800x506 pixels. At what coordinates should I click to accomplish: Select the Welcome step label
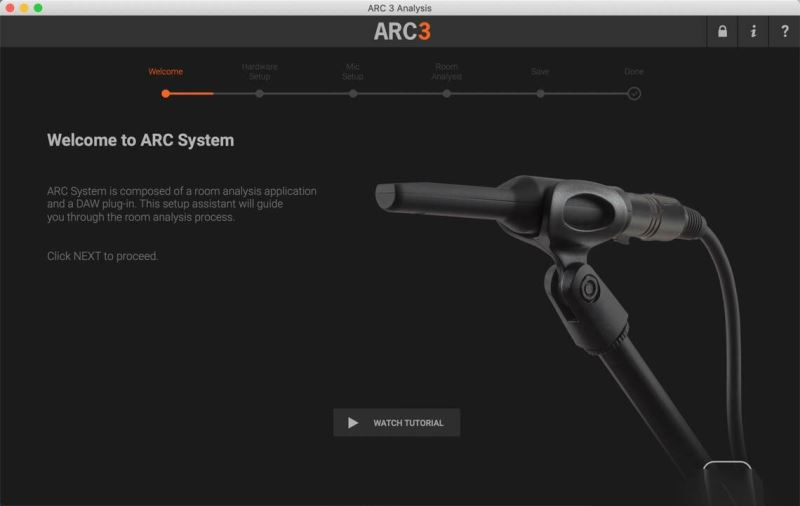click(x=165, y=71)
